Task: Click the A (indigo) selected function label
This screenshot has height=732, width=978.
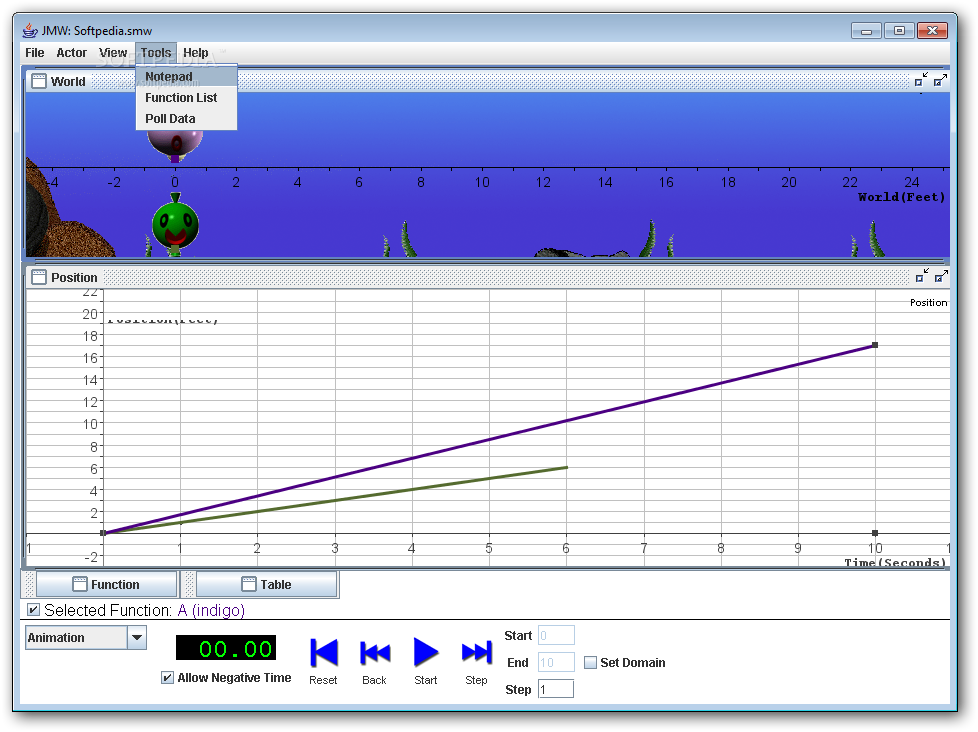Action: (211, 610)
